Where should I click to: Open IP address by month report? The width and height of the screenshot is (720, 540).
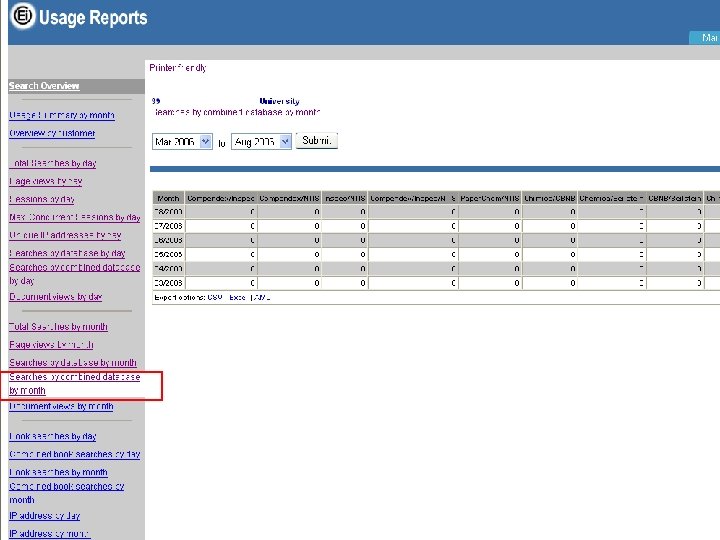click(50, 534)
